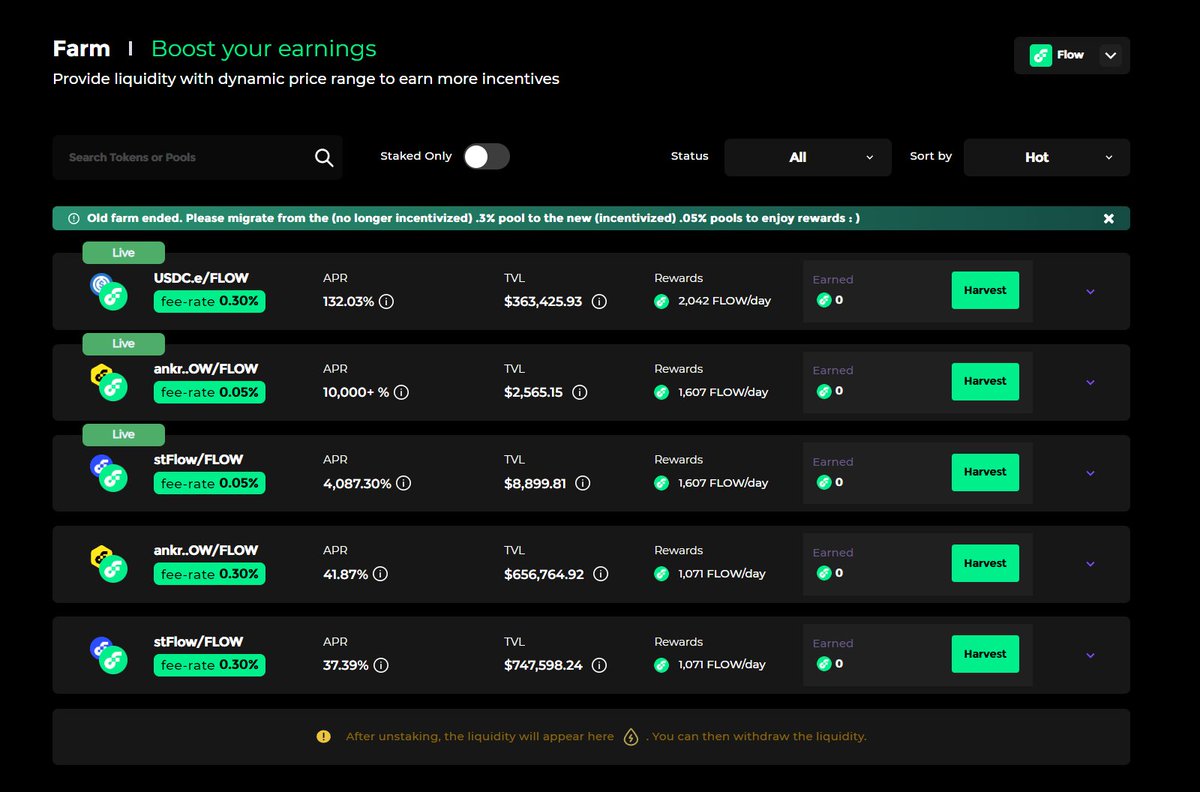
Task: Click the search magnifier icon
Action: pyautogui.click(x=324, y=157)
